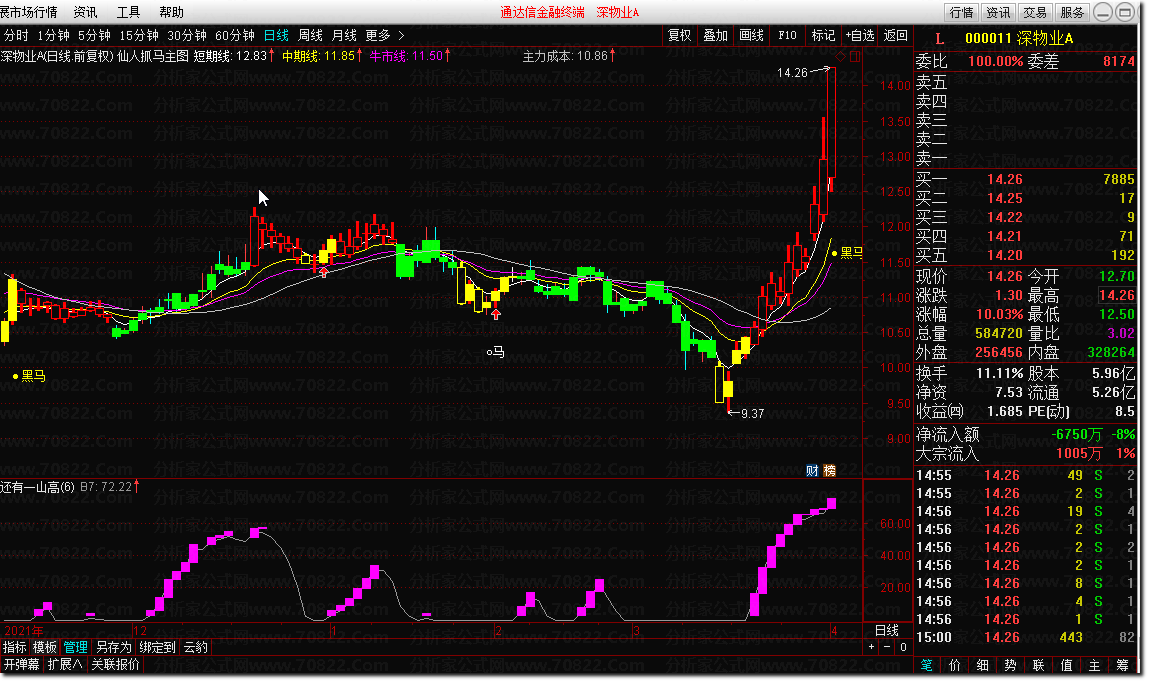Open the 资讯 menu in menu bar

[86, 12]
